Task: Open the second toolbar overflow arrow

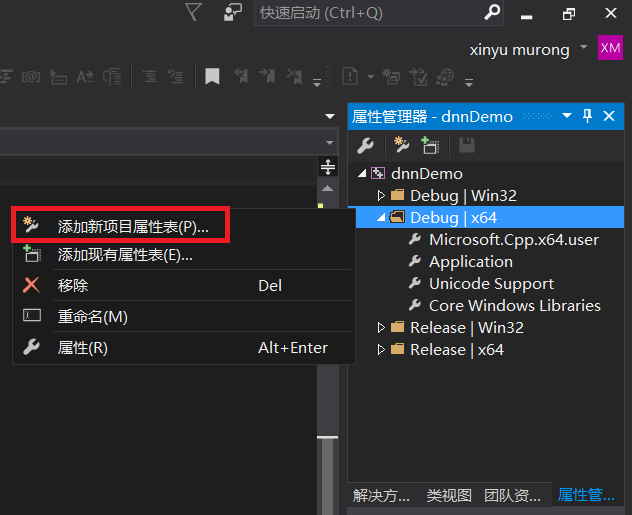Action: [x=469, y=83]
